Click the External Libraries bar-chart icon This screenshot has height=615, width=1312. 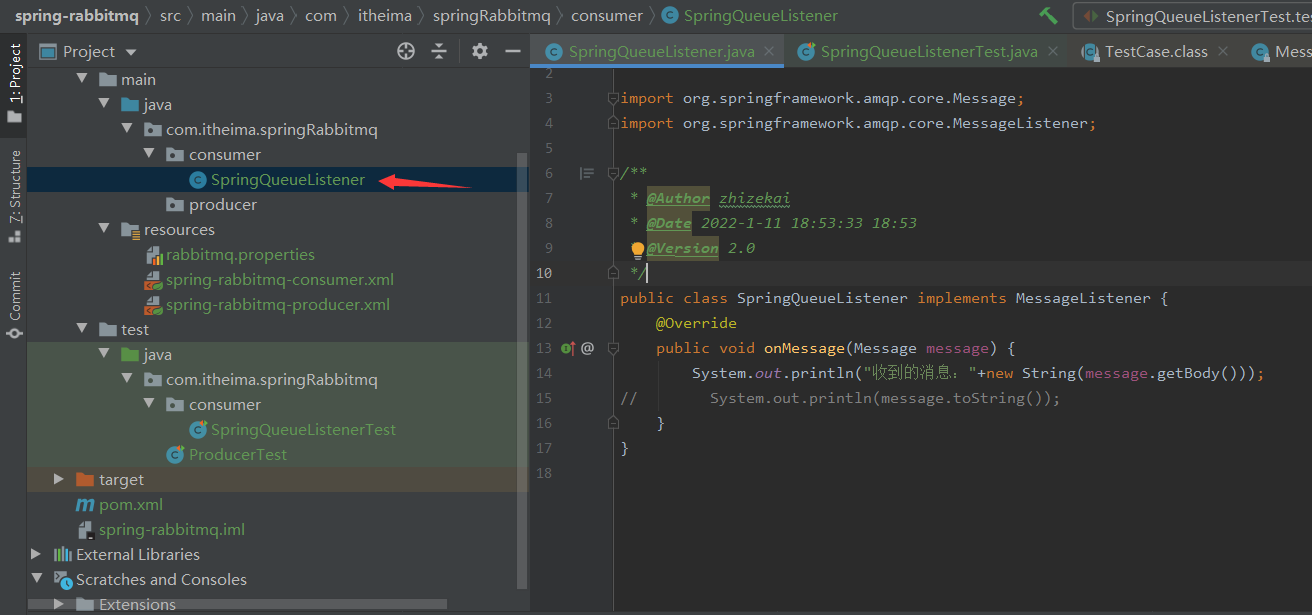pyautogui.click(x=63, y=554)
